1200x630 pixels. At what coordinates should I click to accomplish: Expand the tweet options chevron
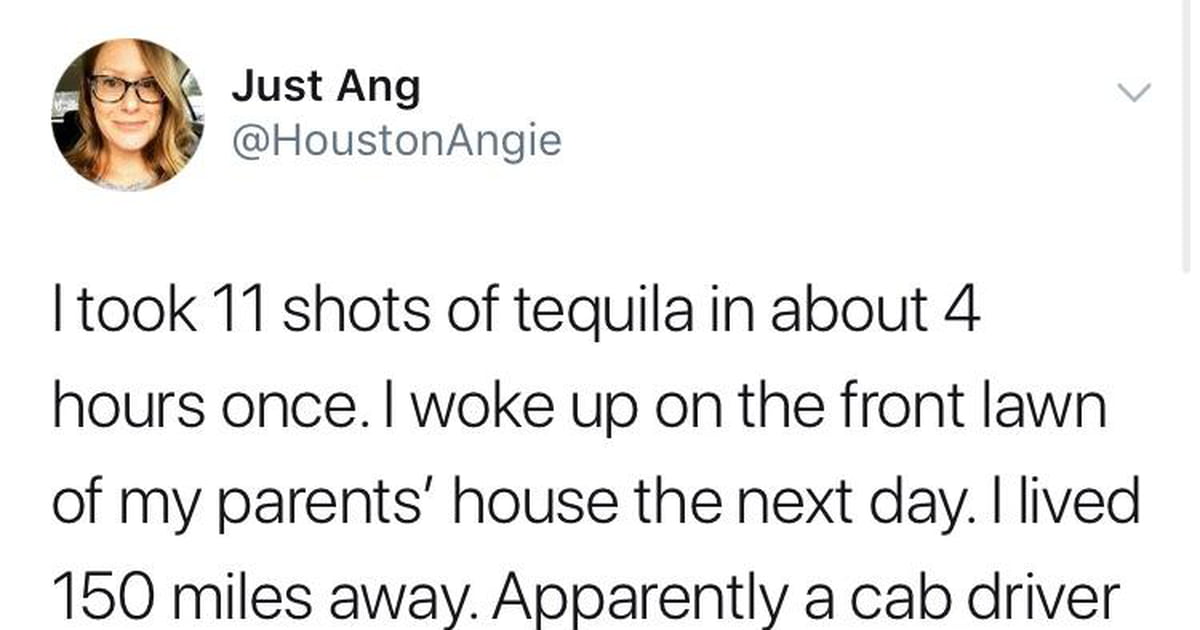point(1134,93)
